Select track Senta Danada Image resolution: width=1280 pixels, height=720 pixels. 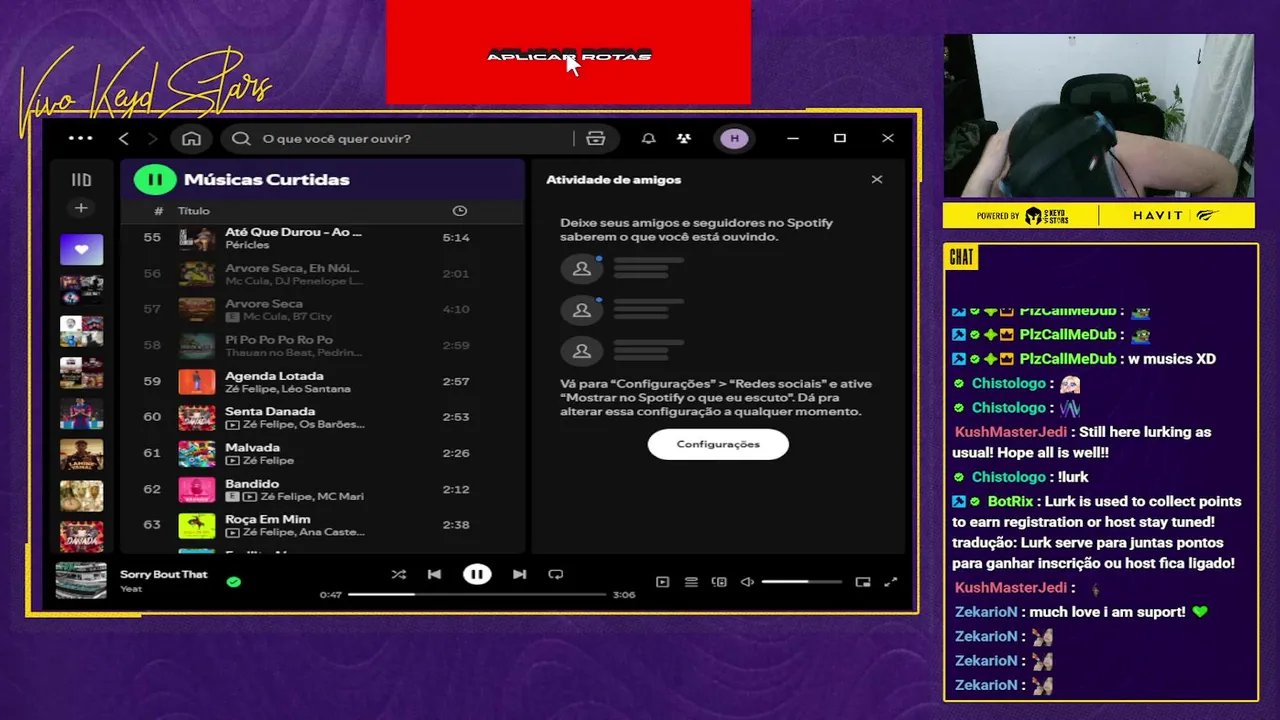[321, 417]
